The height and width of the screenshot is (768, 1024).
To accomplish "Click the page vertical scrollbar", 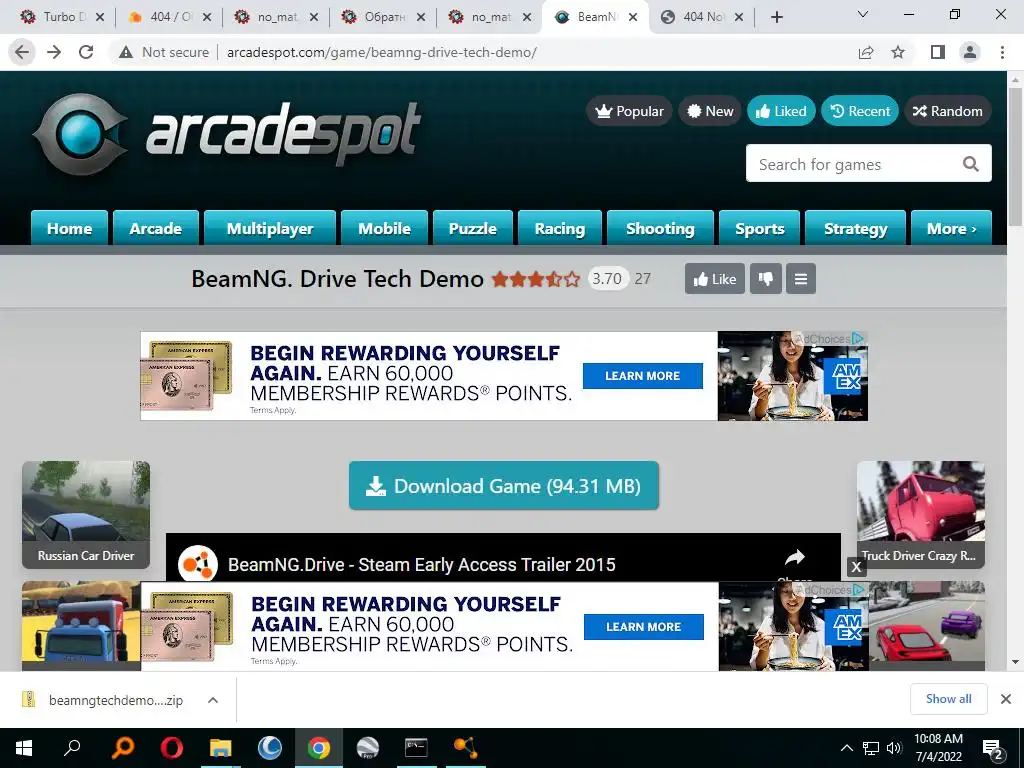I will [x=1015, y=157].
